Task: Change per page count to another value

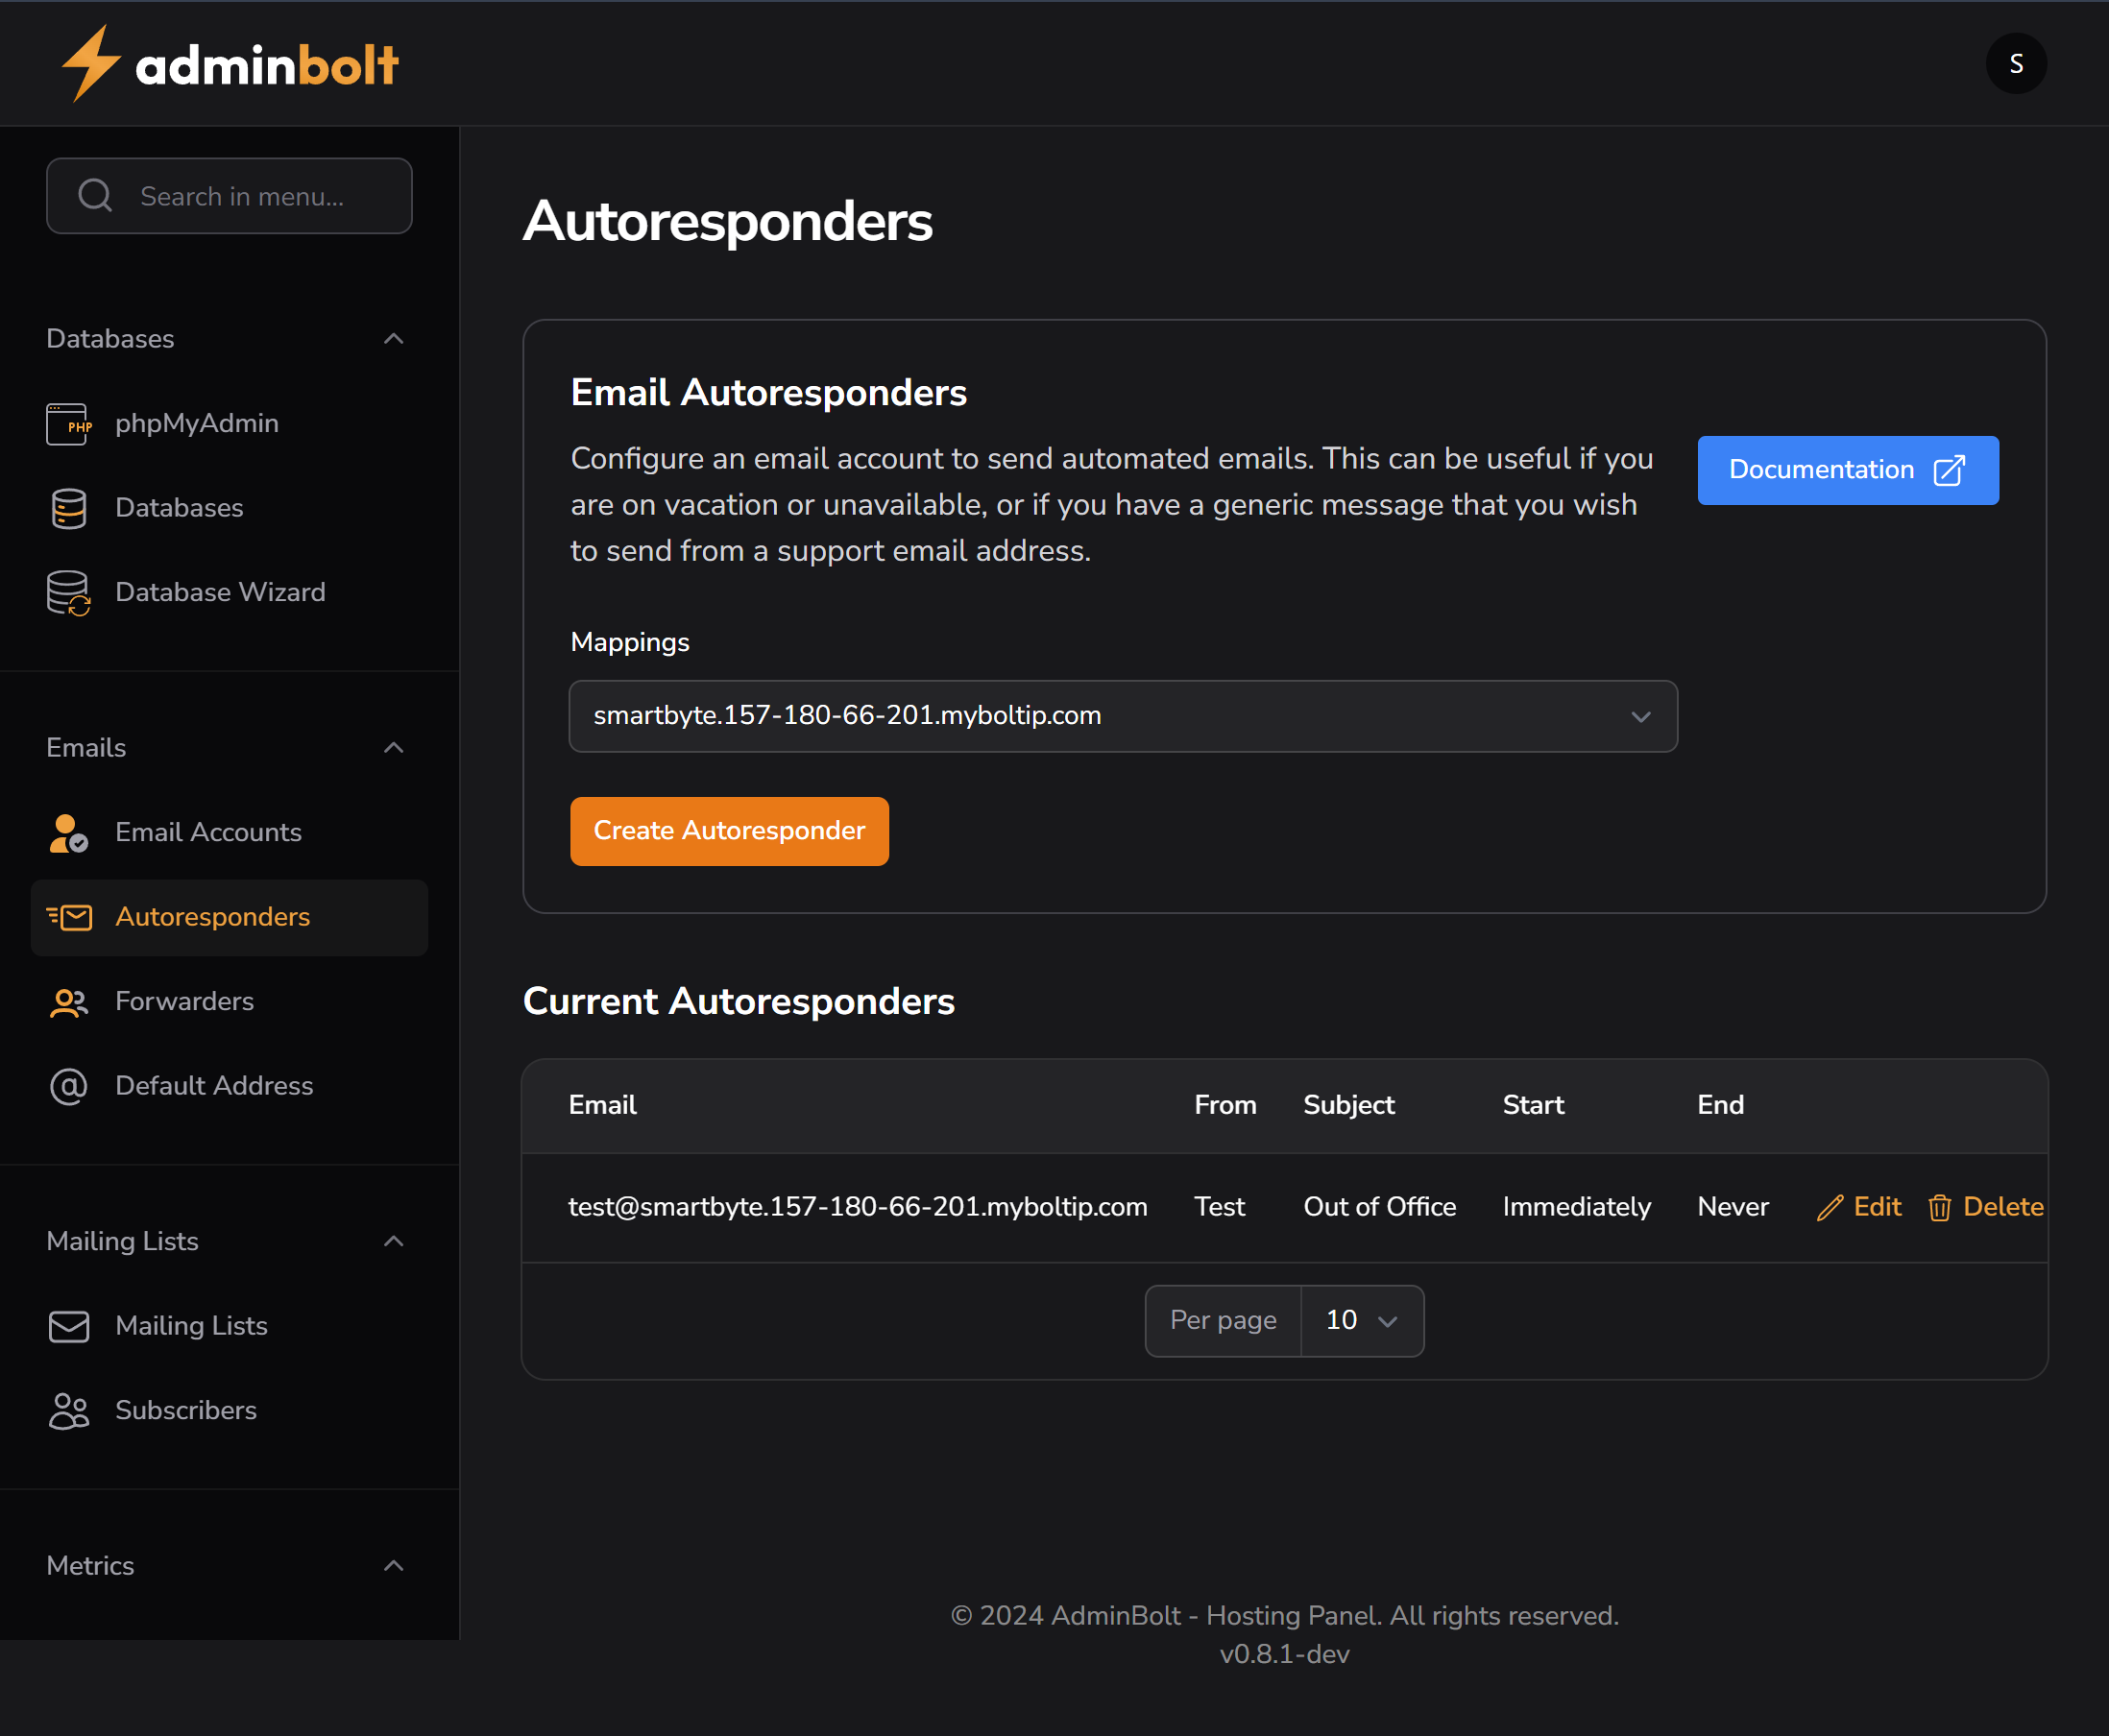Action: pyautogui.click(x=1360, y=1320)
